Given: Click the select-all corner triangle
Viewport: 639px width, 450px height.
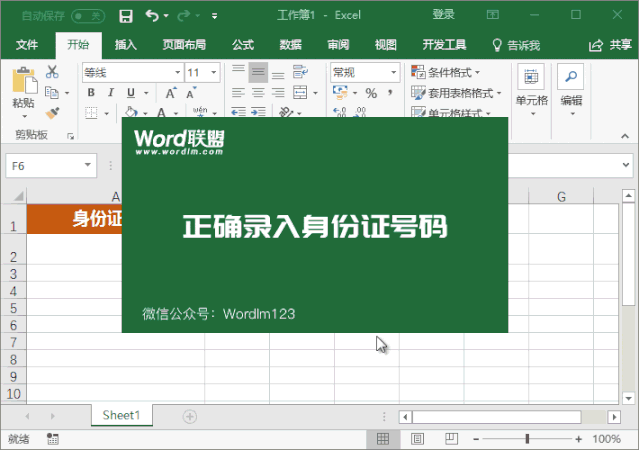Looking at the screenshot, I should (x=18, y=196).
